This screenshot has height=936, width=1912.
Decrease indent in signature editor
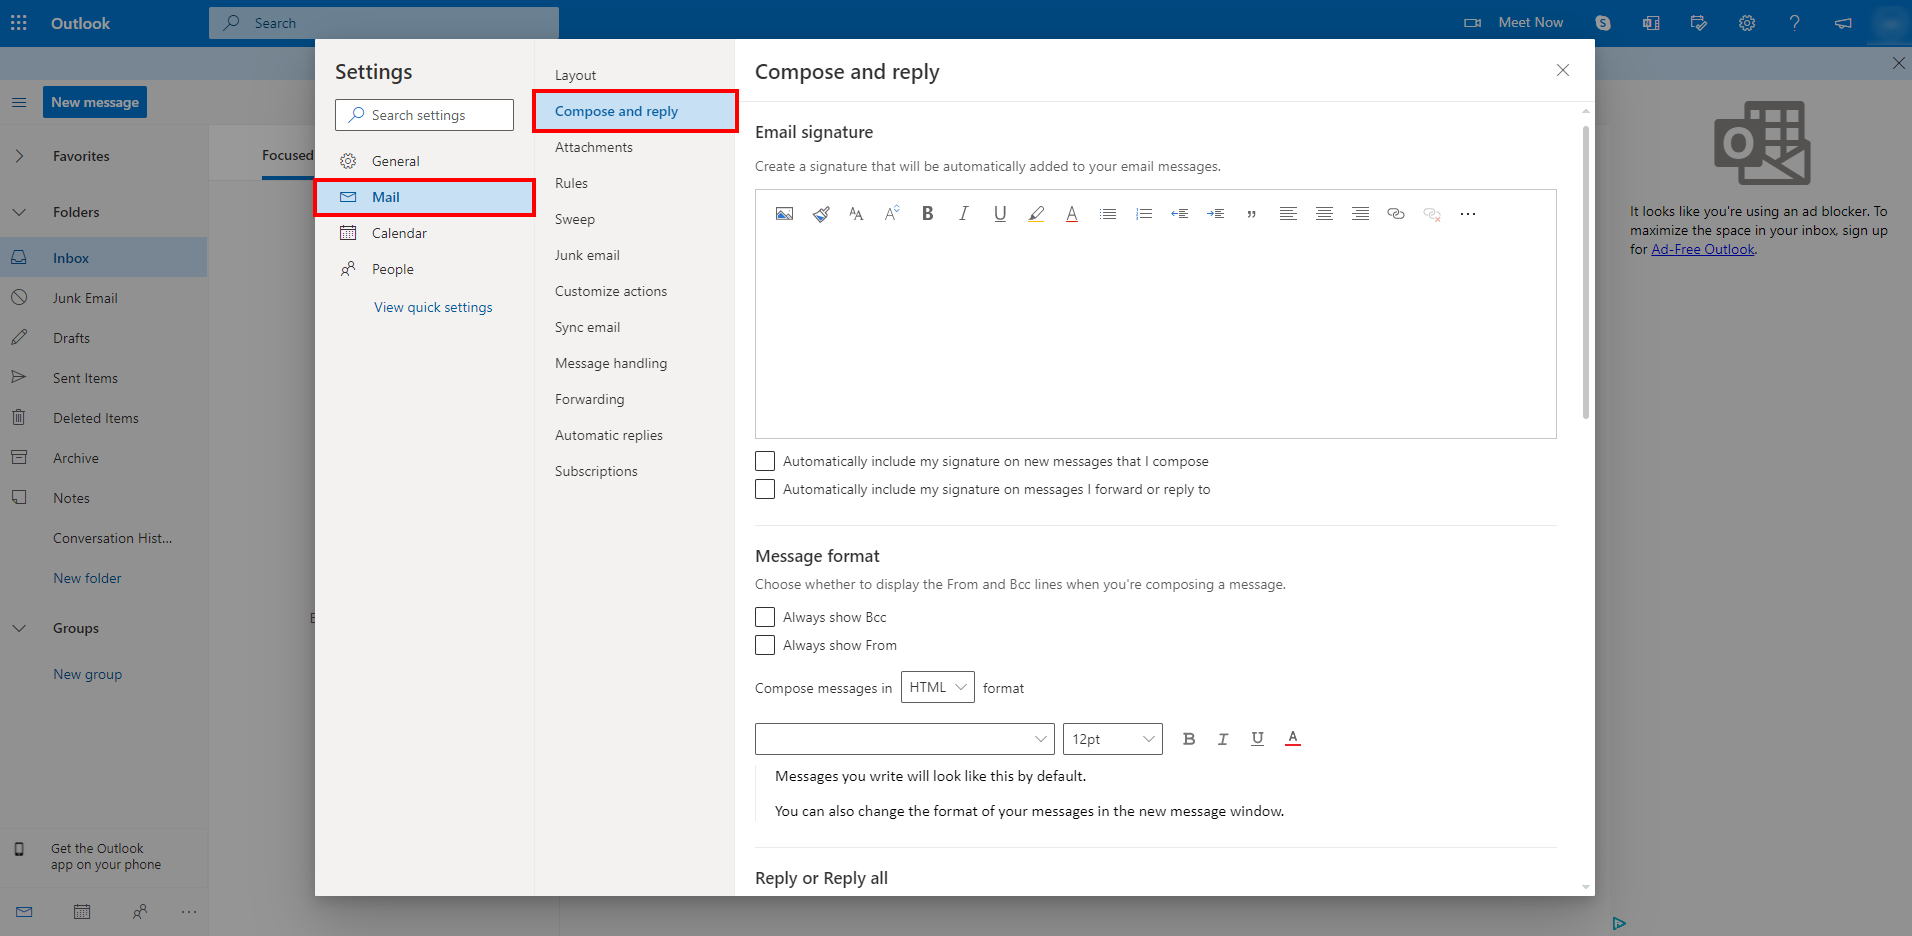[1180, 214]
